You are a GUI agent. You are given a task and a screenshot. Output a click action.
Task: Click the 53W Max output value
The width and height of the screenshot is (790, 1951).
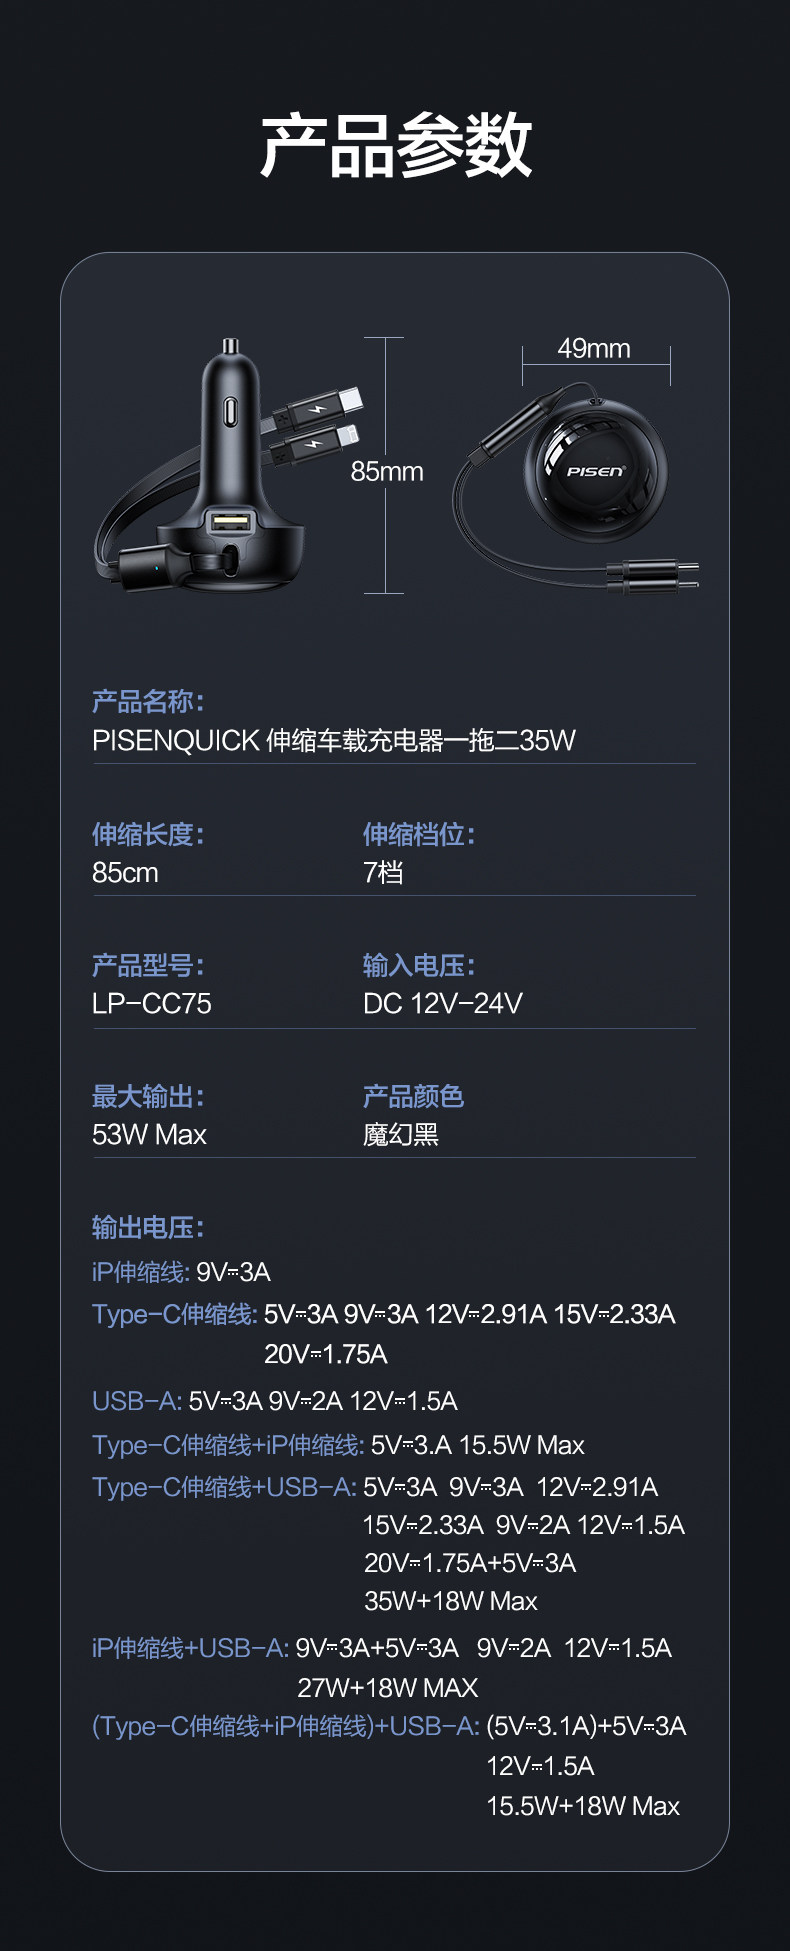(x=149, y=1135)
